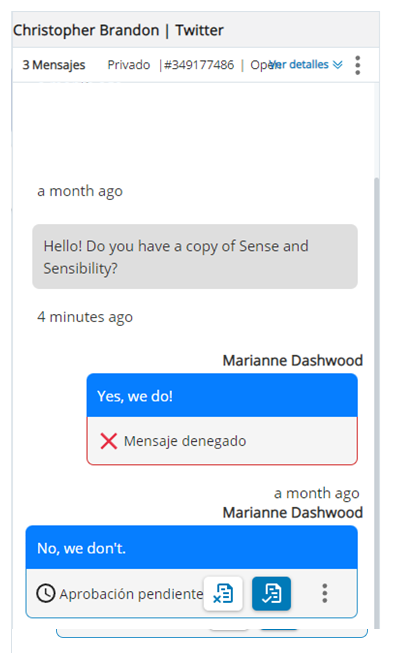Click the conversation vertical scrollbar
Image resolution: width=393 pixels, height=653 pixels.
(x=377, y=402)
